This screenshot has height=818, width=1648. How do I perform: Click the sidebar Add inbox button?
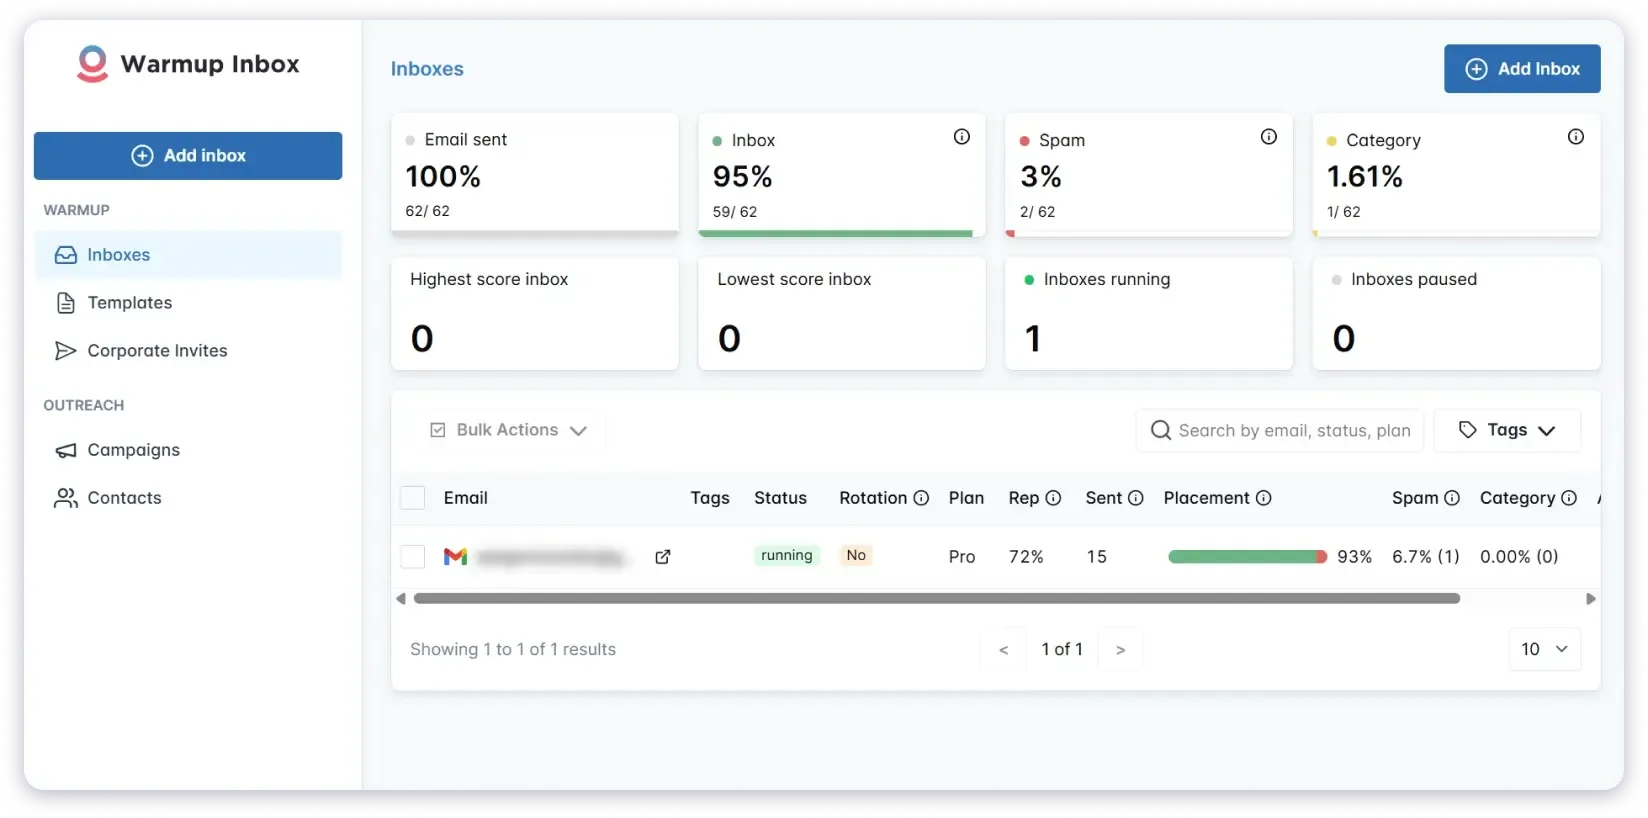[188, 156]
